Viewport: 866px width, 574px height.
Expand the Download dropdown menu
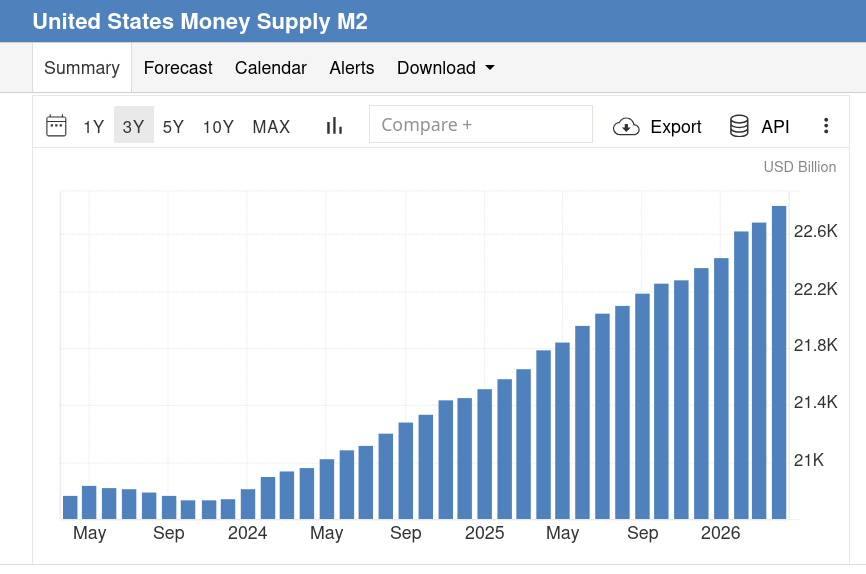coord(446,67)
